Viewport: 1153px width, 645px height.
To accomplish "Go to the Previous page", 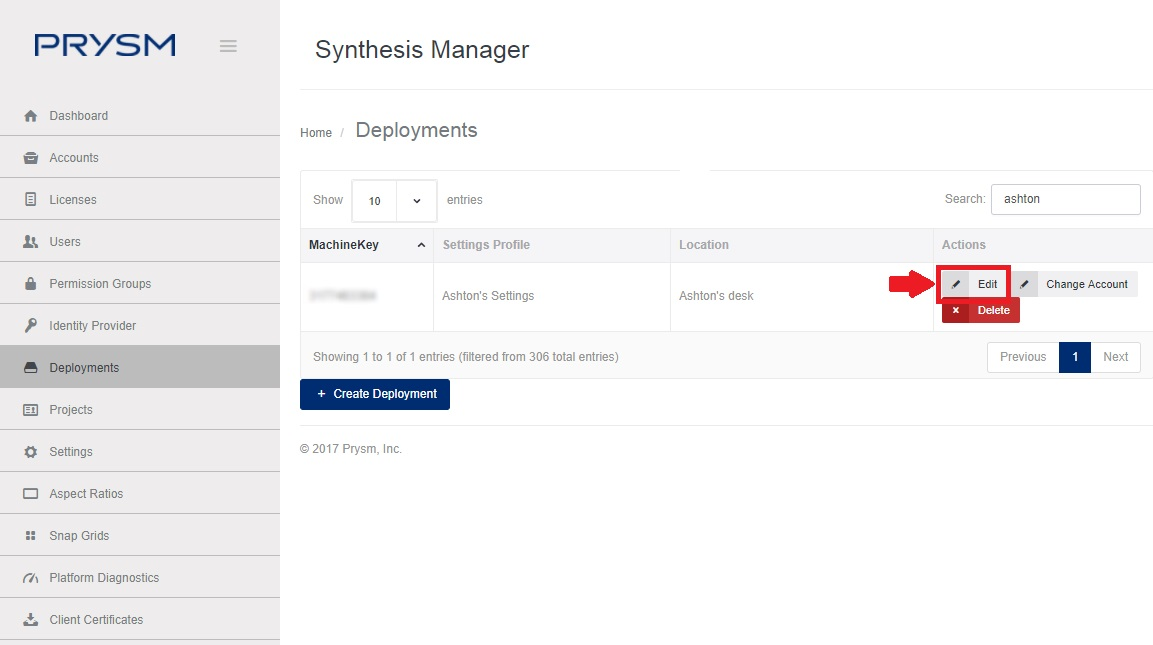I will [x=1023, y=357].
